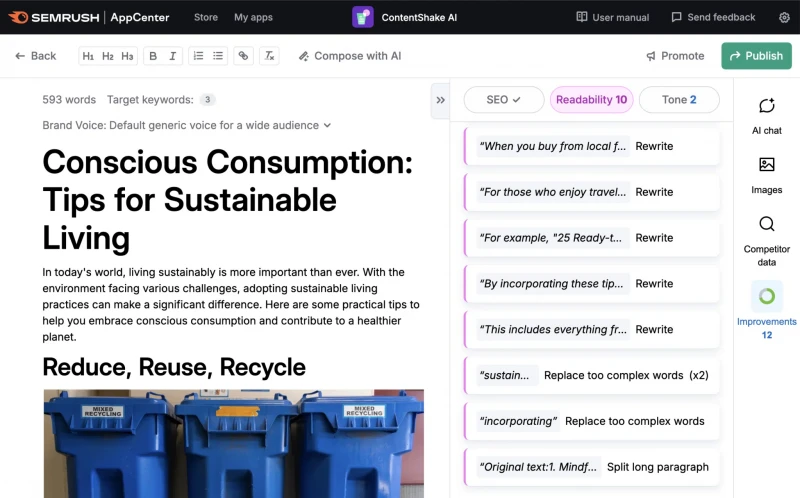Screen dimensions: 800x498
Task: Click the "593 words" counter
Action: (69, 100)
